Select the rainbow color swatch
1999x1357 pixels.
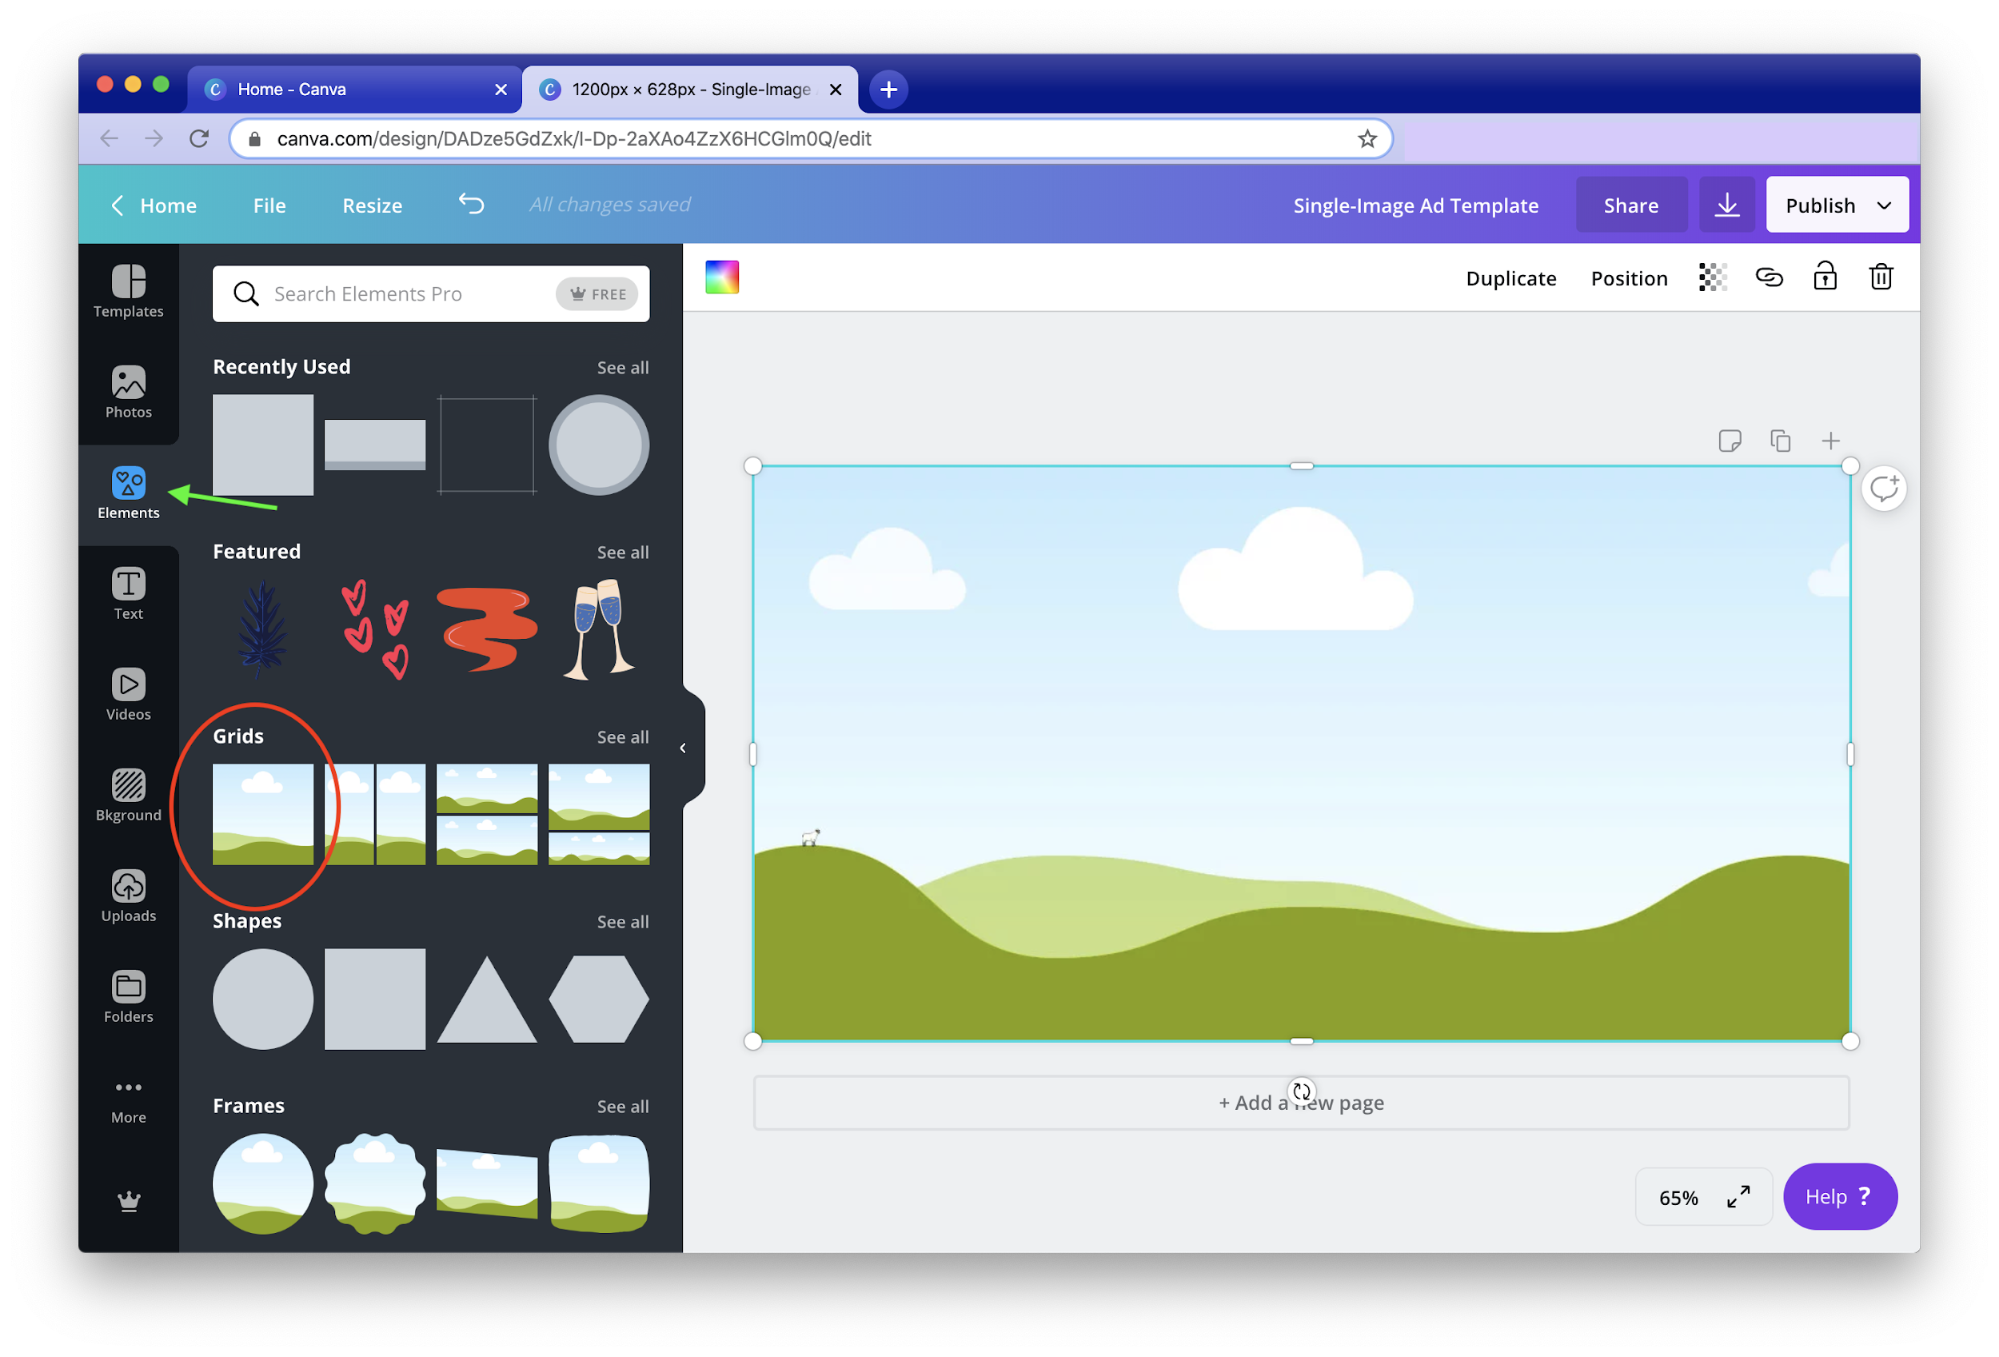pyautogui.click(x=722, y=277)
